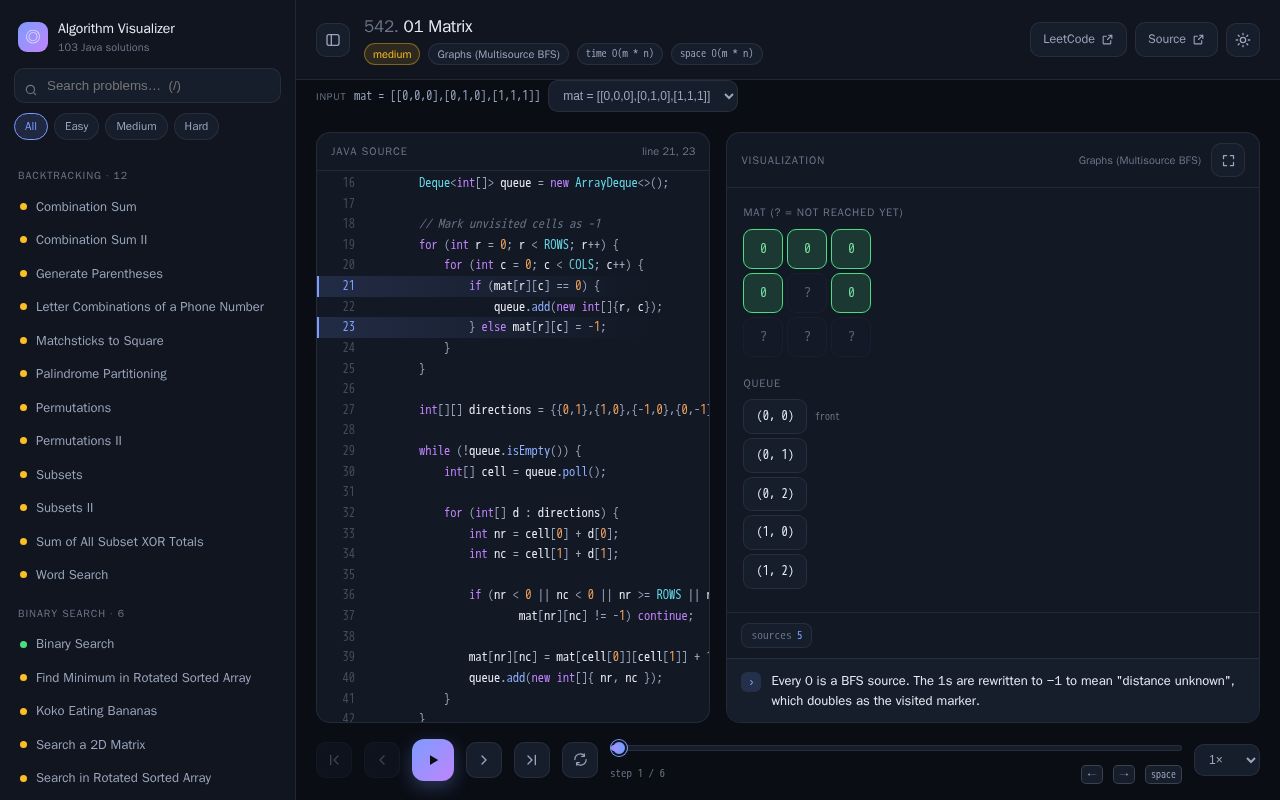Skip to the last step
1280x800 pixels.
(x=532, y=760)
